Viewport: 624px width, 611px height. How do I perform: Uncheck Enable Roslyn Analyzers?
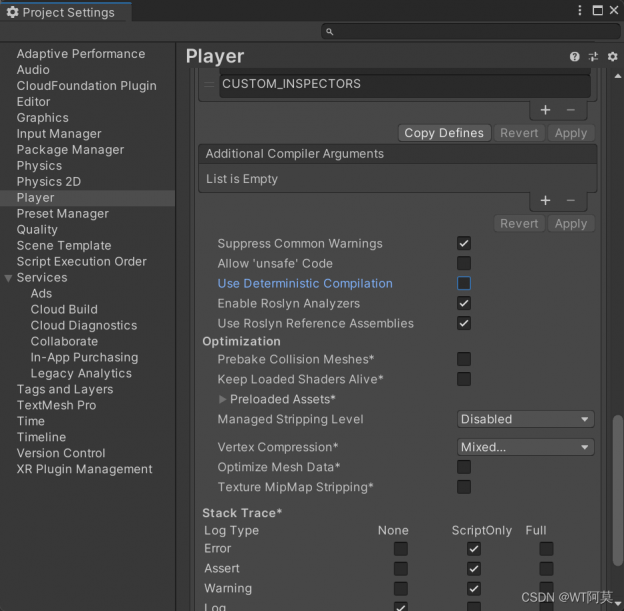464,303
